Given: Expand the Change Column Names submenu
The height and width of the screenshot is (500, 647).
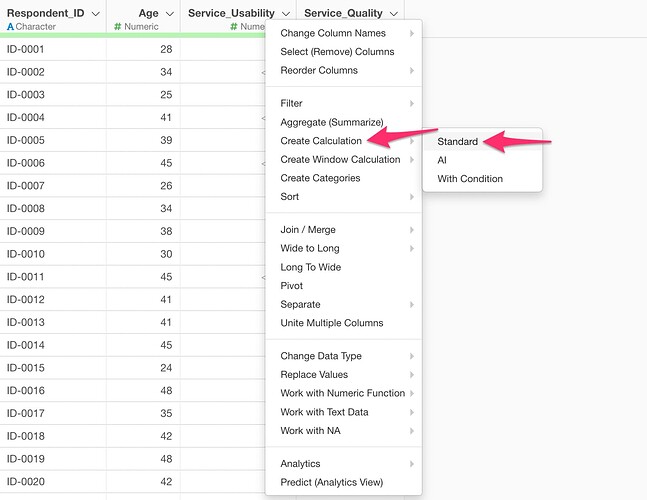Looking at the screenshot, I should coord(343,33).
